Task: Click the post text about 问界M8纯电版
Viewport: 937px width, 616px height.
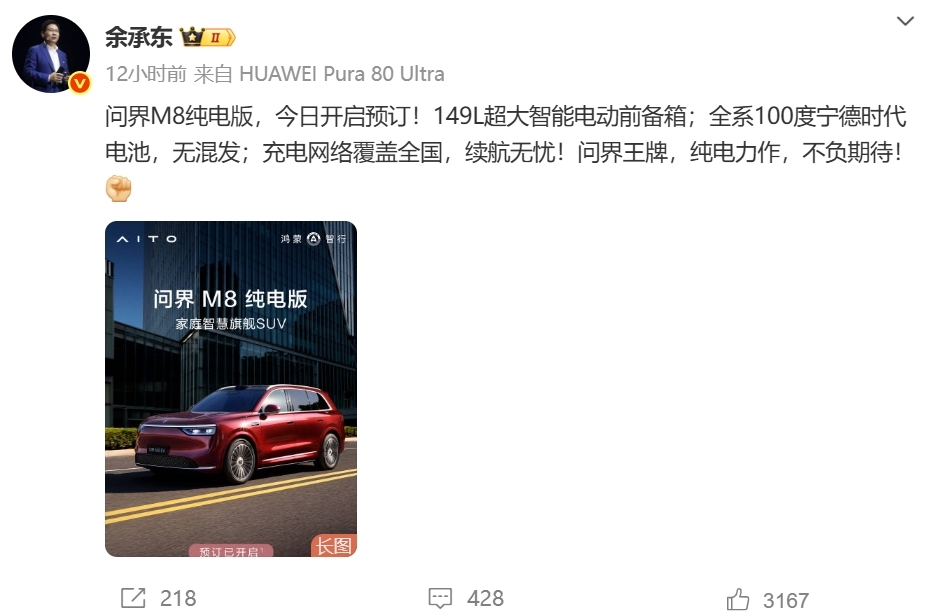Action: click(506, 134)
